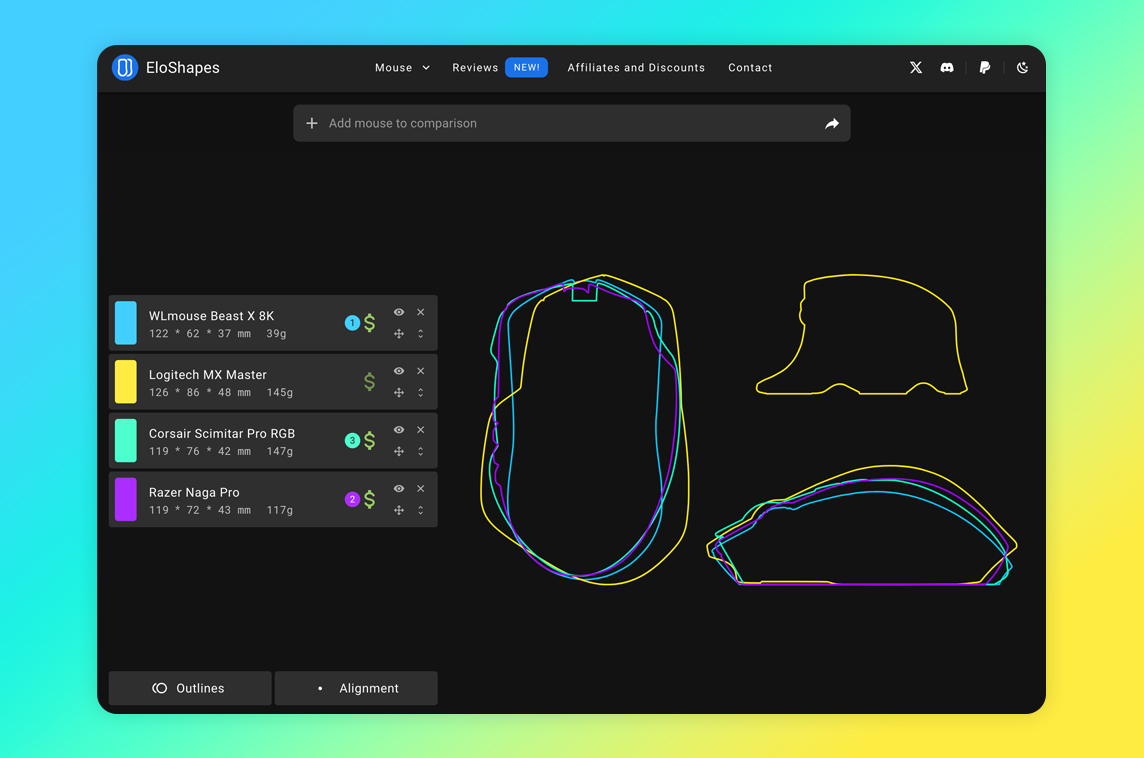The width and height of the screenshot is (1144, 758).
Task: Click dimensions 126 * 86 * 48 mm text
Action: click(200, 392)
